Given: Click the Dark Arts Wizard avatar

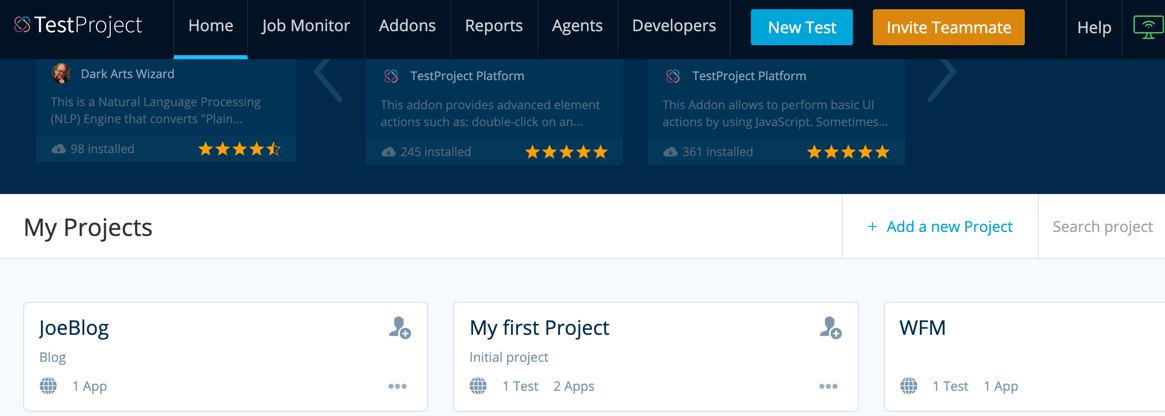Looking at the screenshot, I should (60, 74).
